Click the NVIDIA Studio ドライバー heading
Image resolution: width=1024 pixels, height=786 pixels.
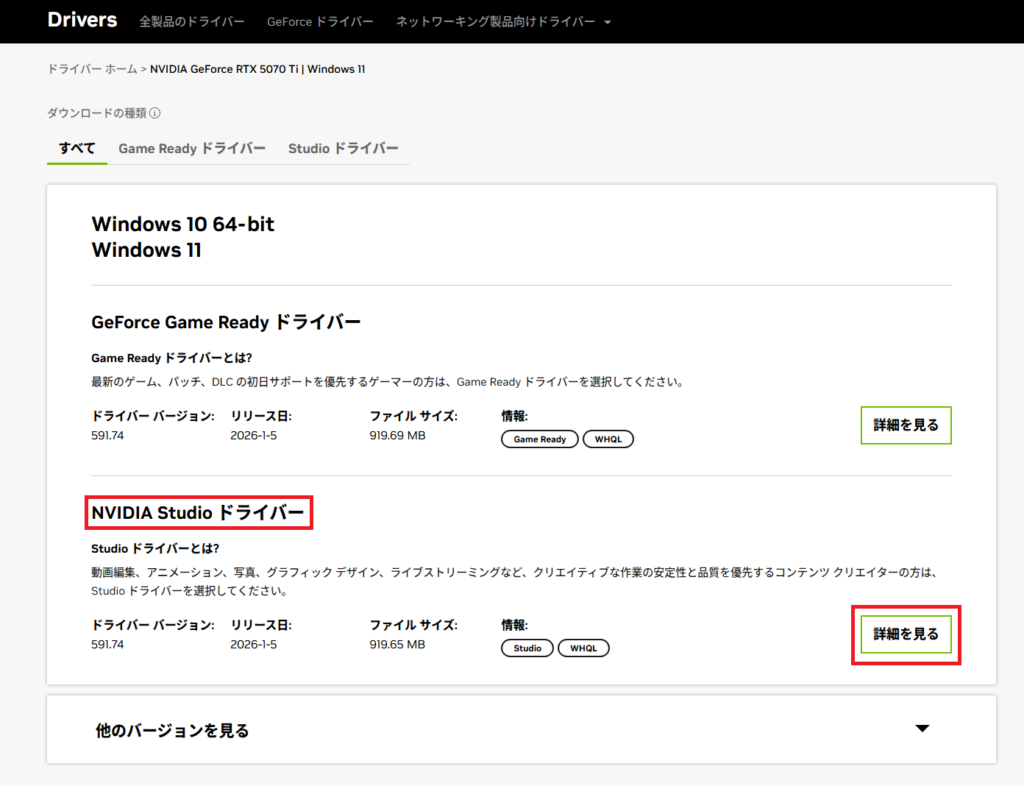pos(198,513)
